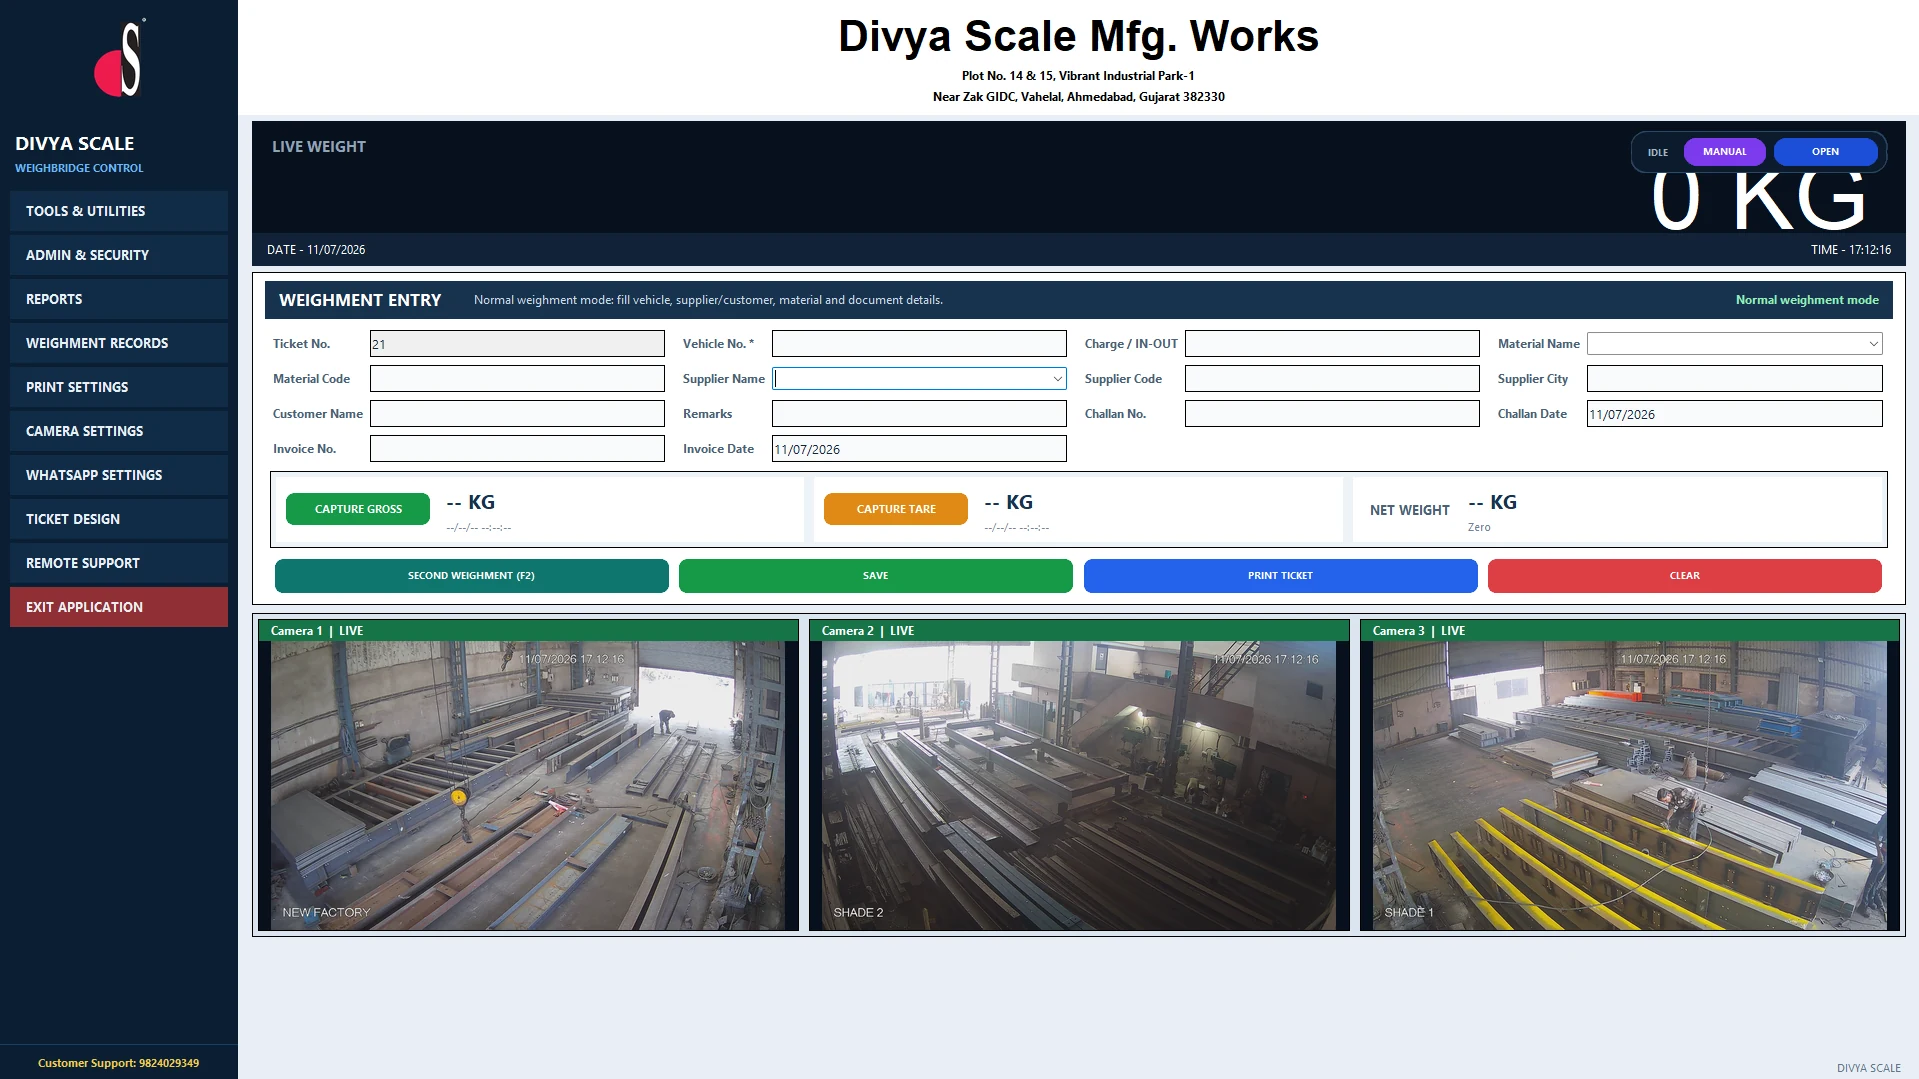Image resolution: width=1919 pixels, height=1079 pixels.
Task: Click the green Save button
Action: coord(875,576)
